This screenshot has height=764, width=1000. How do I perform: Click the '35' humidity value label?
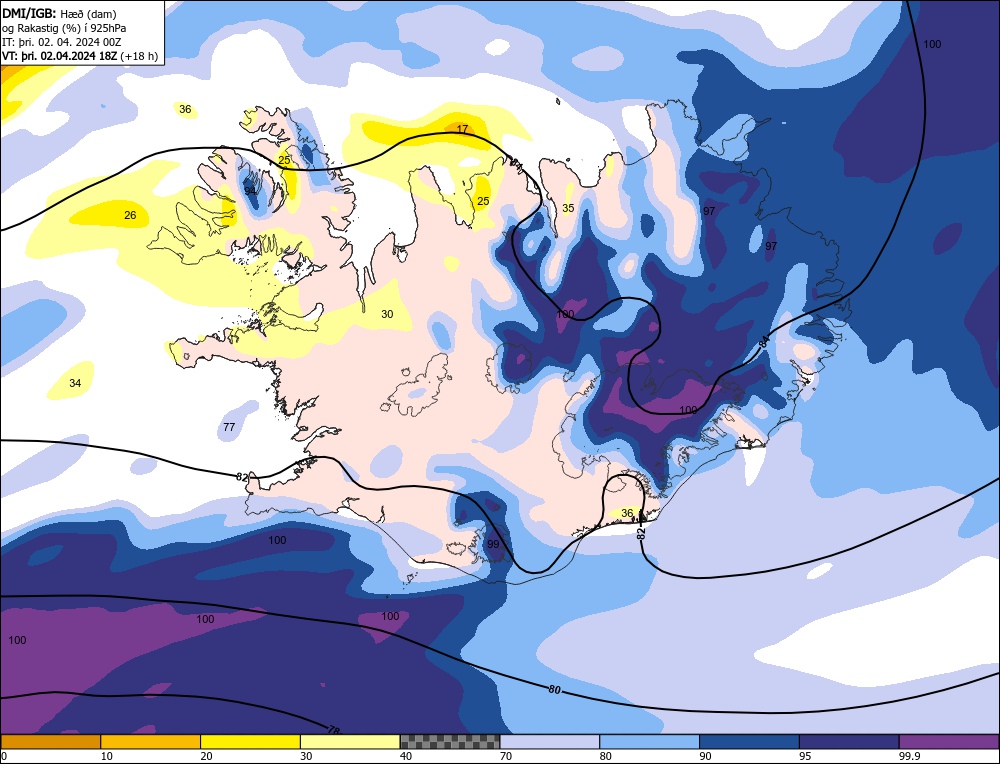568,209
